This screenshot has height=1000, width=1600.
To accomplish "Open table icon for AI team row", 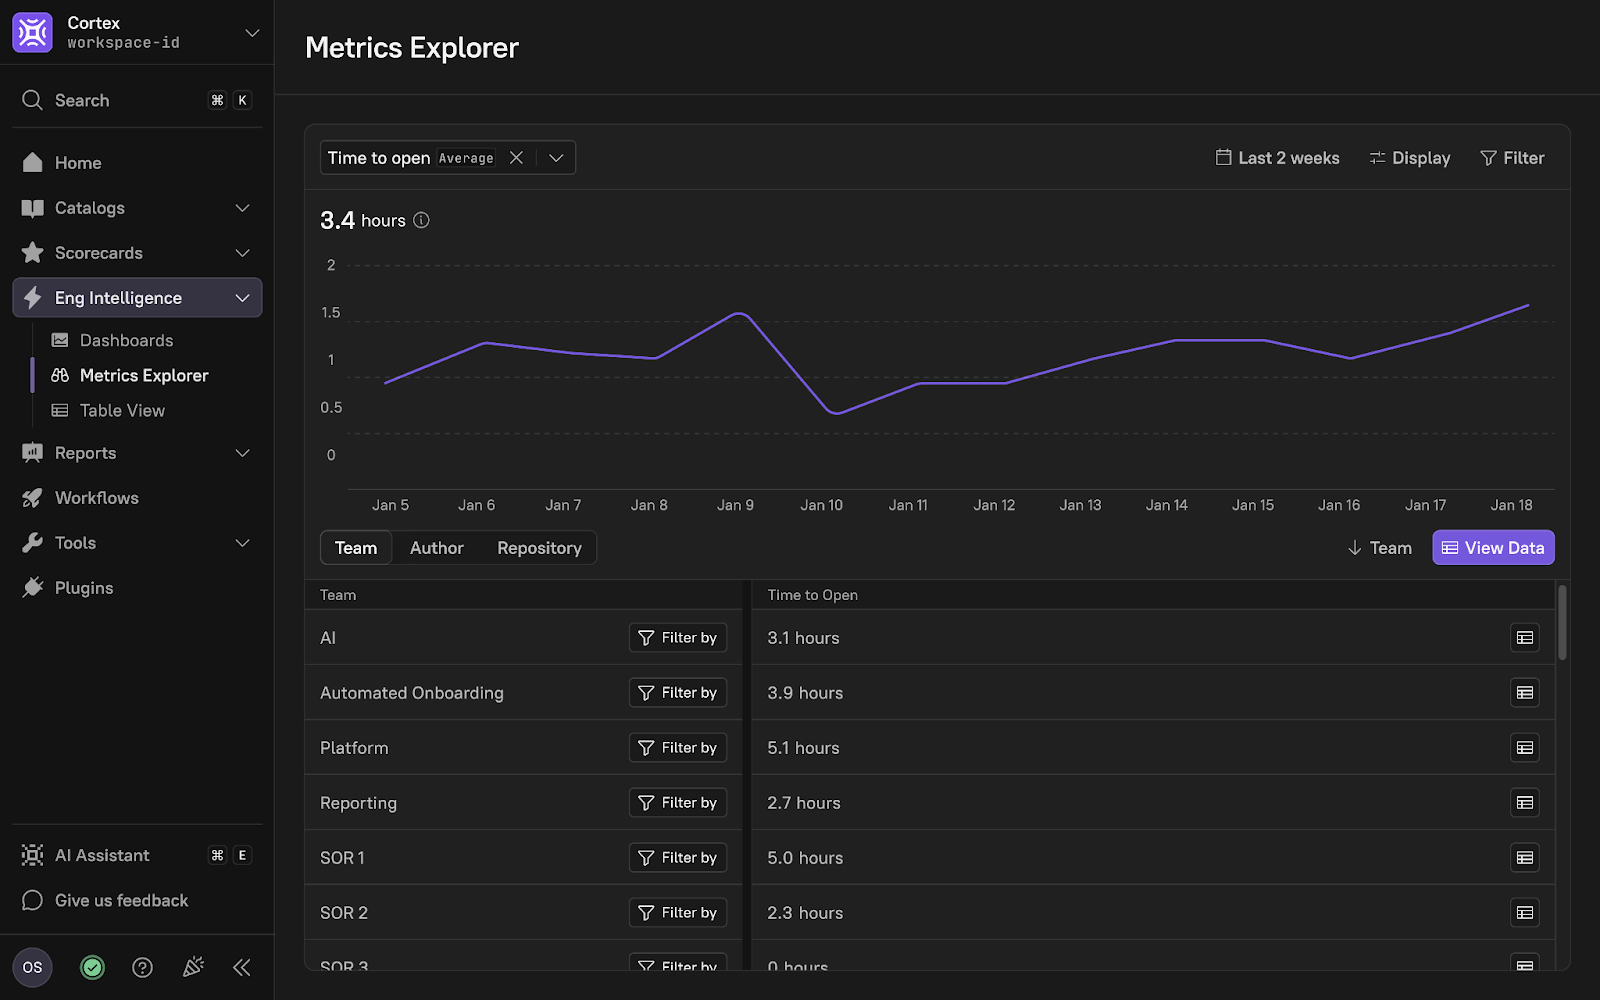I will click(x=1524, y=638).
